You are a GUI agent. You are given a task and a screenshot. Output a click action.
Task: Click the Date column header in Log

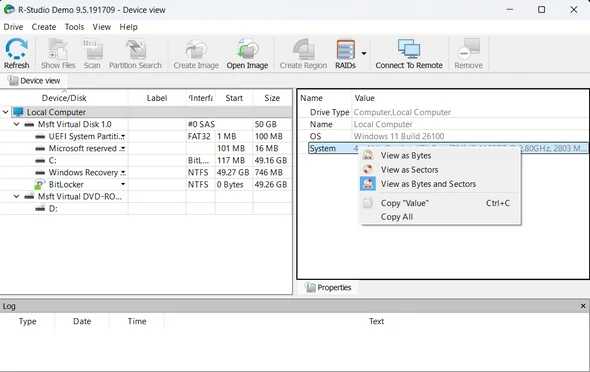point(82,321)
